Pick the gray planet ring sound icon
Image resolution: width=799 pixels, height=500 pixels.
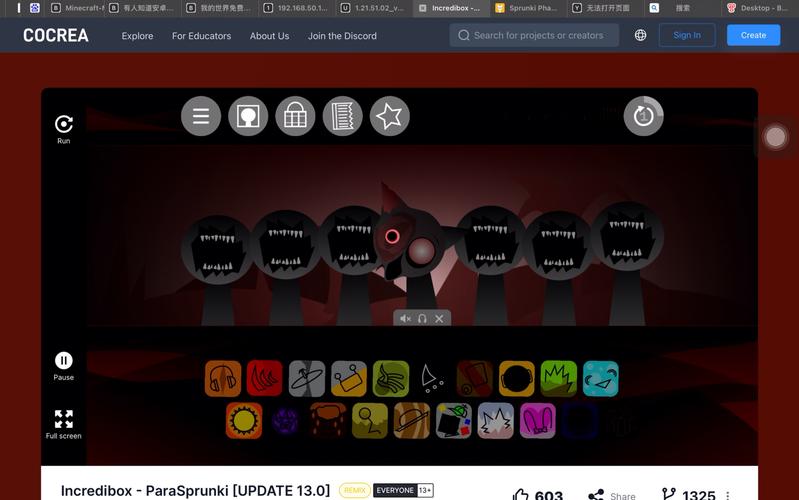pos(307,379)
